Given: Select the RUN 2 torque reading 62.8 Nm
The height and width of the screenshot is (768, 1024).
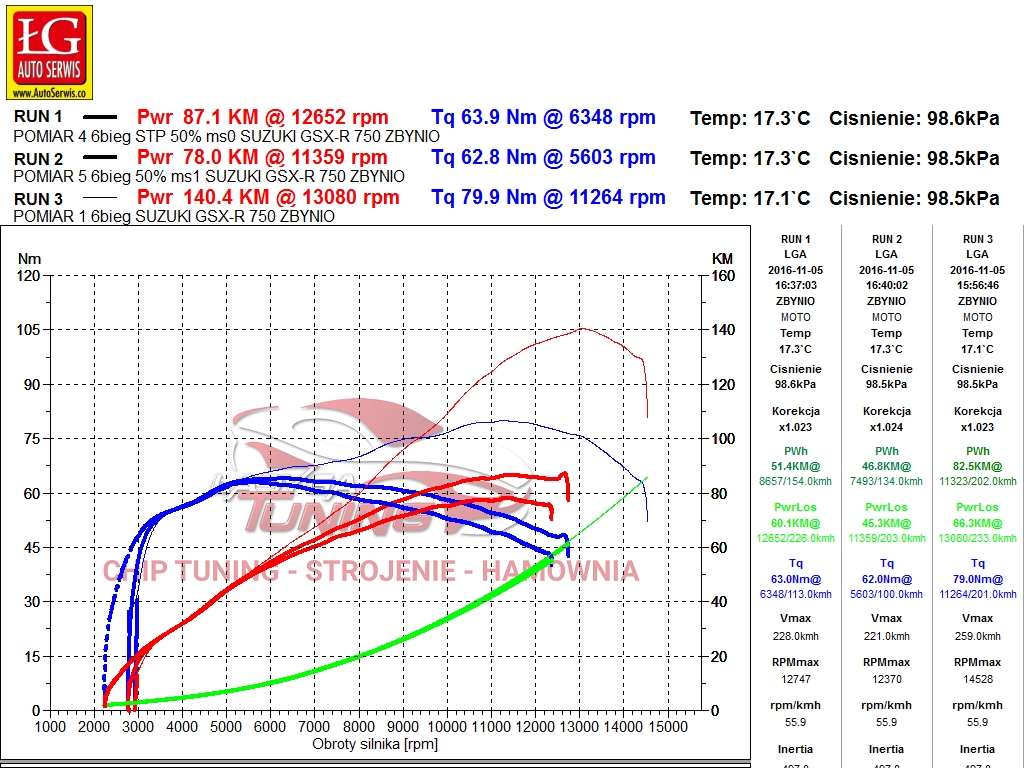Looking at the screenshot, I should point(543,157).
